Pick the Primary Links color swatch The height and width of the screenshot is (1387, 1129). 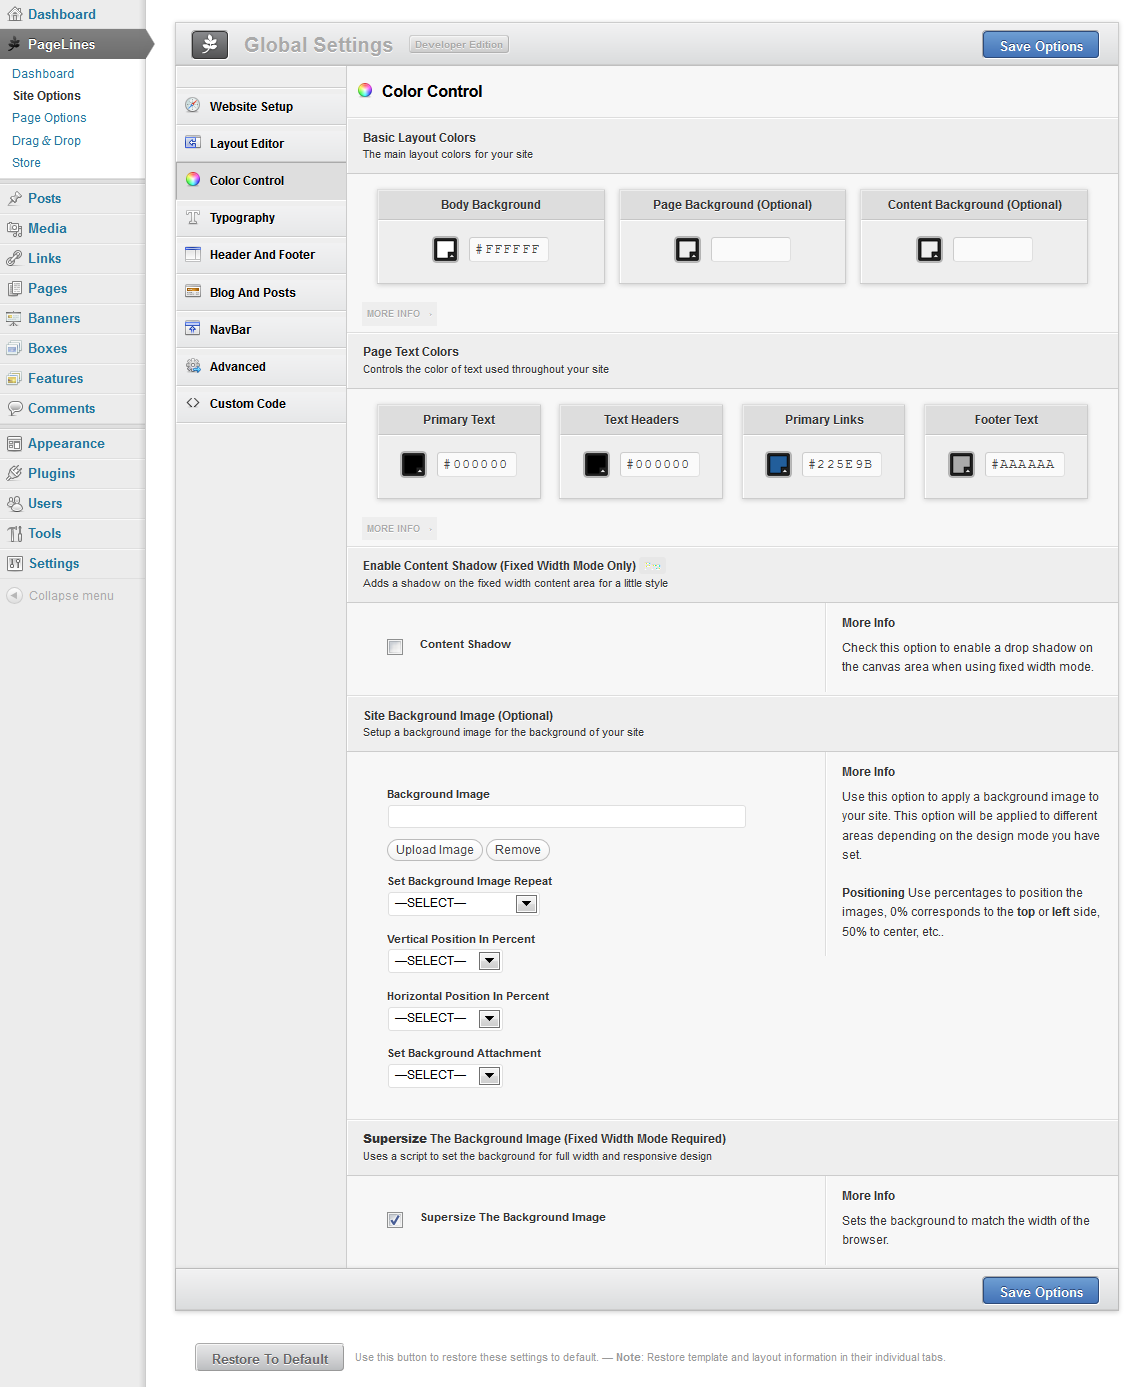pyautogui.click(x=778, y=464)
